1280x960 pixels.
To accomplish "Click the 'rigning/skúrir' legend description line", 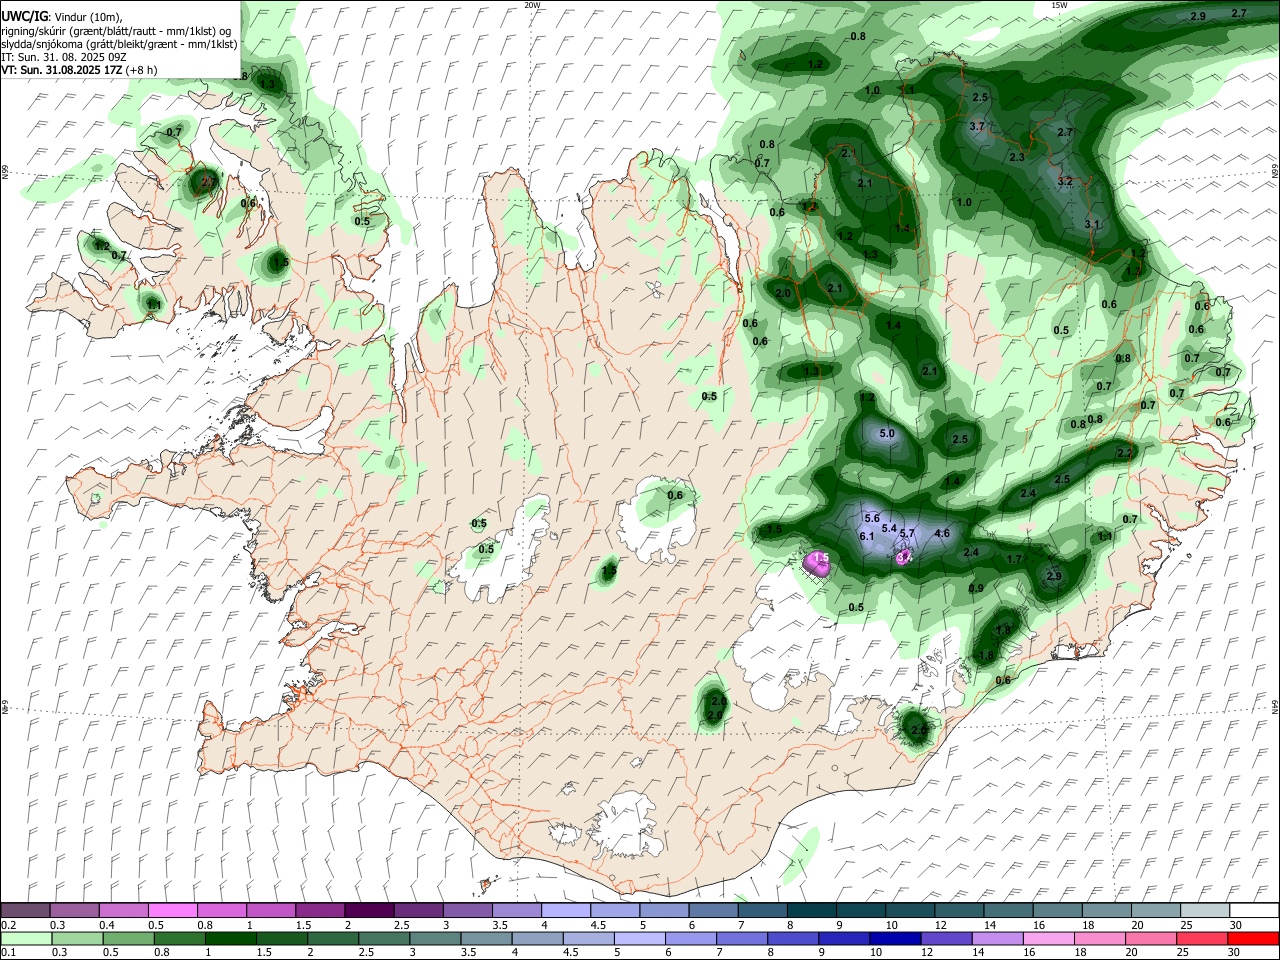I will [116, 30].
